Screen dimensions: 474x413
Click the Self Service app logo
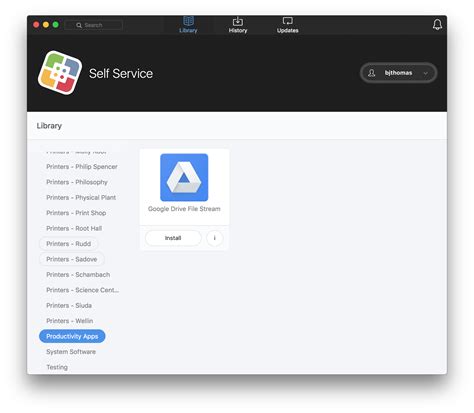click(x=60, y=73)
